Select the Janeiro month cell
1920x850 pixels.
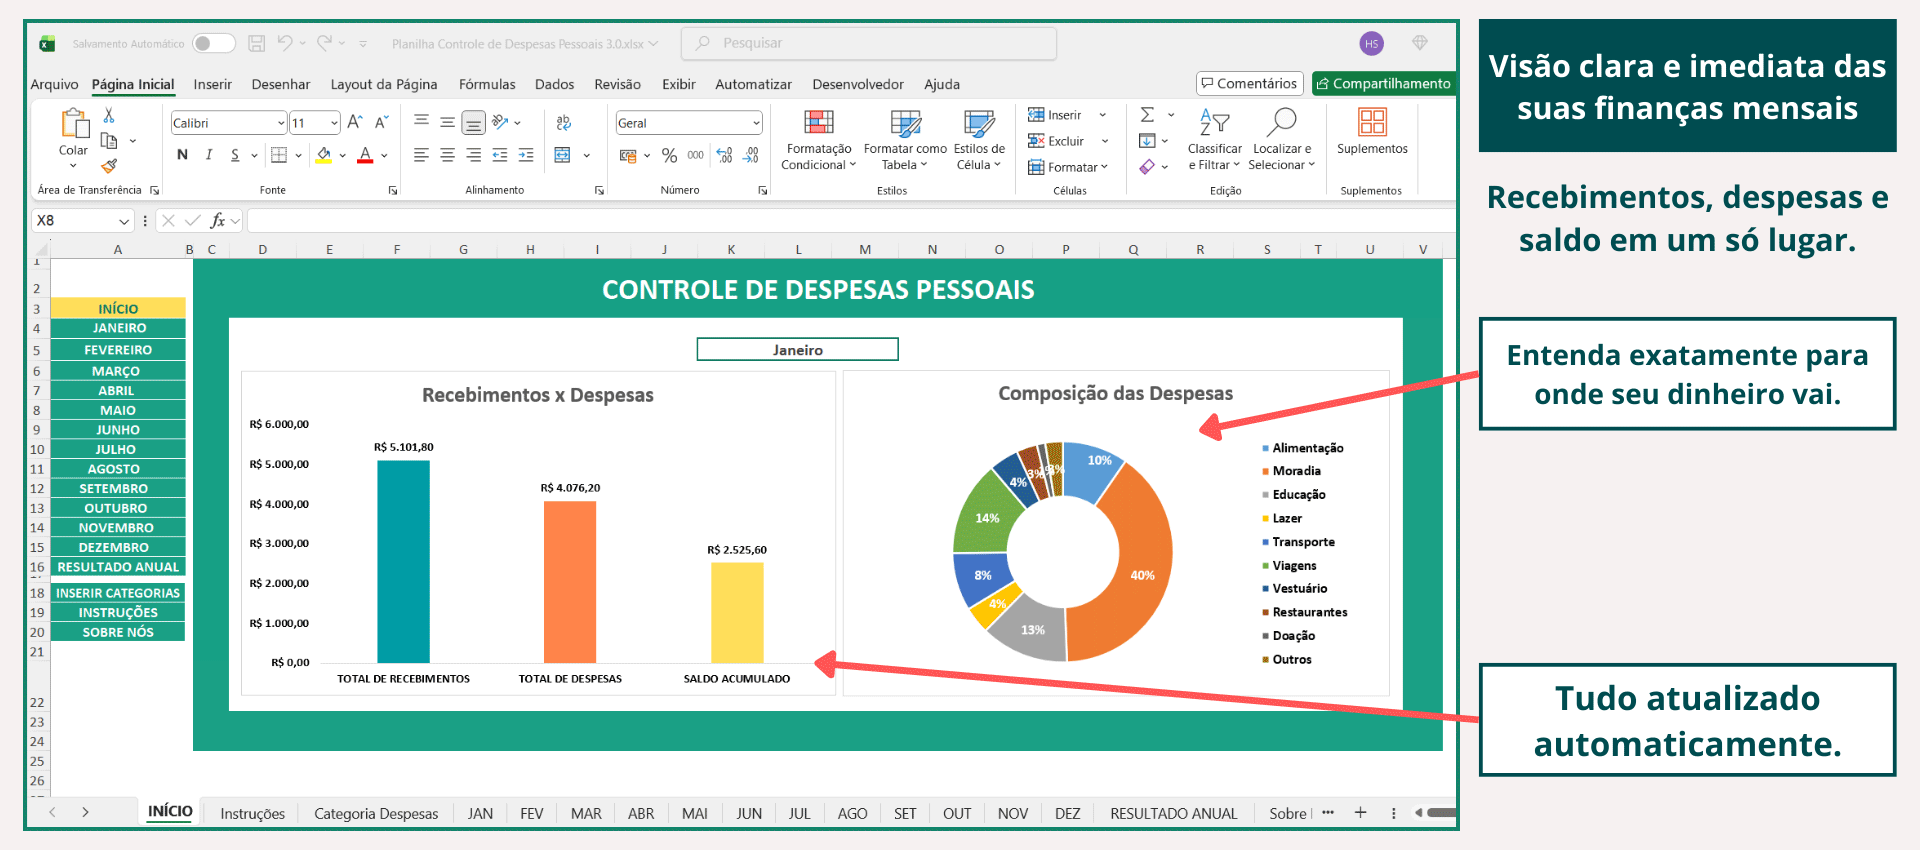797,349
